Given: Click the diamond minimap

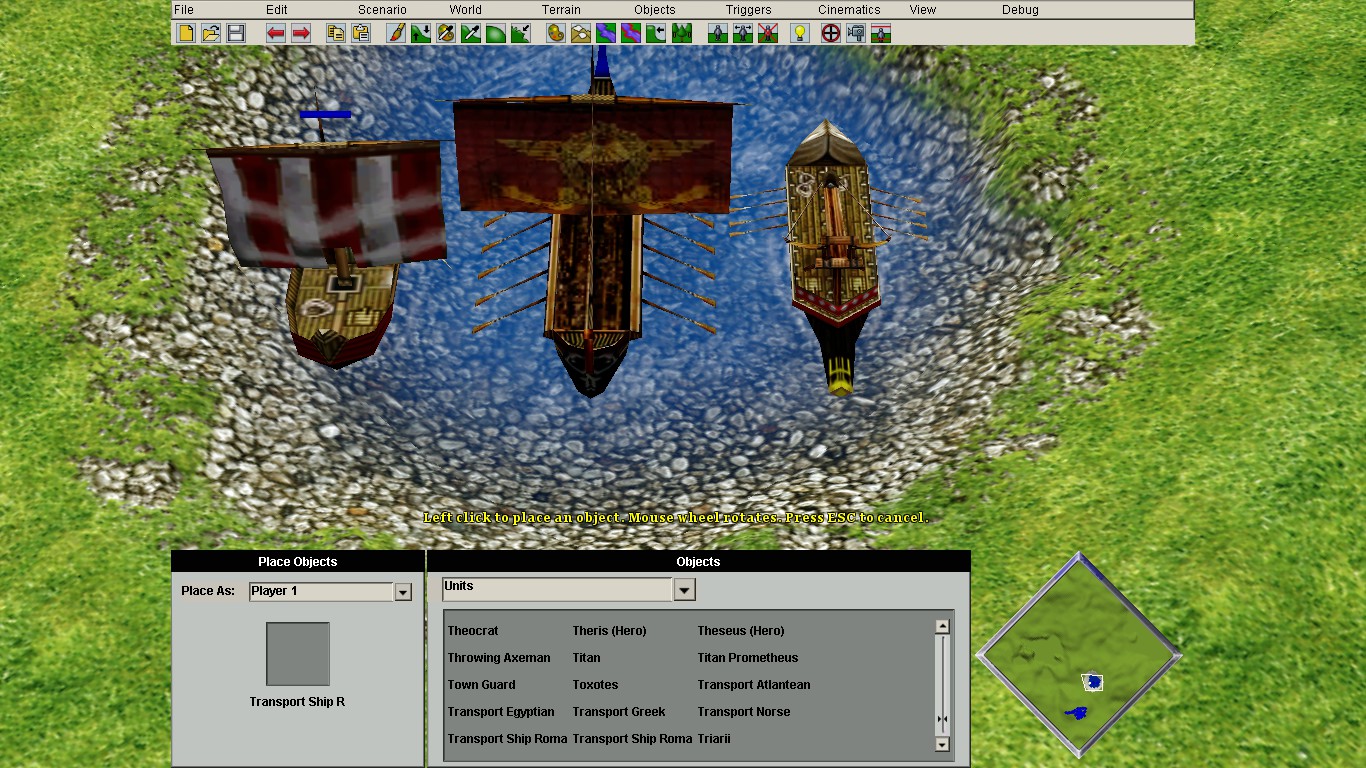Looking at the screenshot, I should (1079, 656).
